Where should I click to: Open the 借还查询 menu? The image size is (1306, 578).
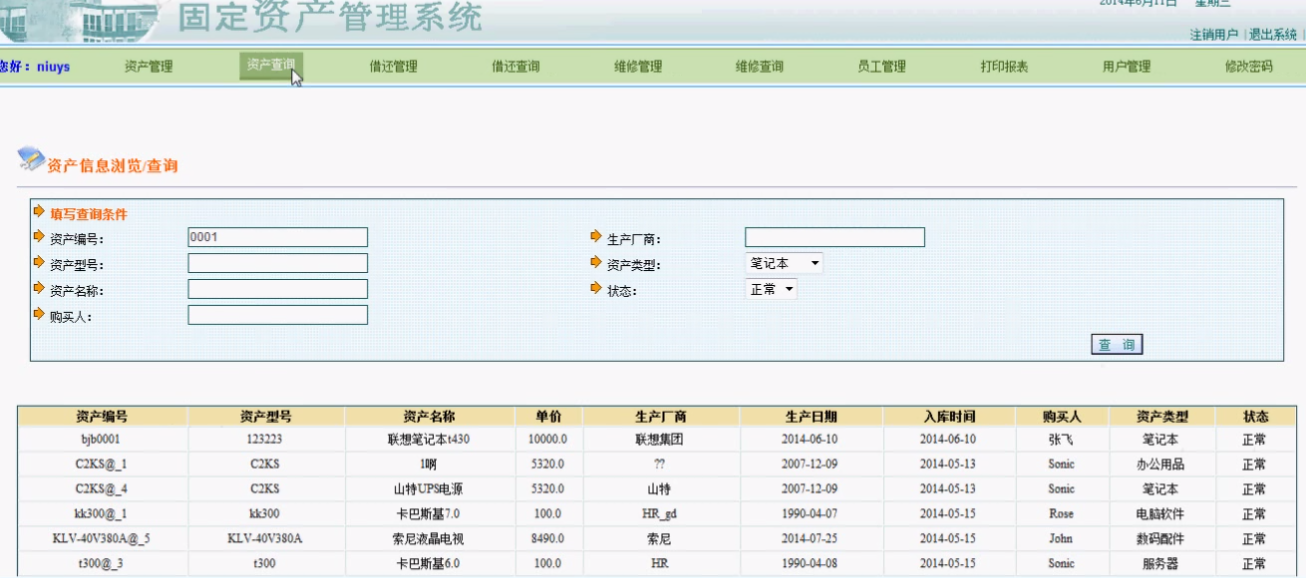[515, 67]
